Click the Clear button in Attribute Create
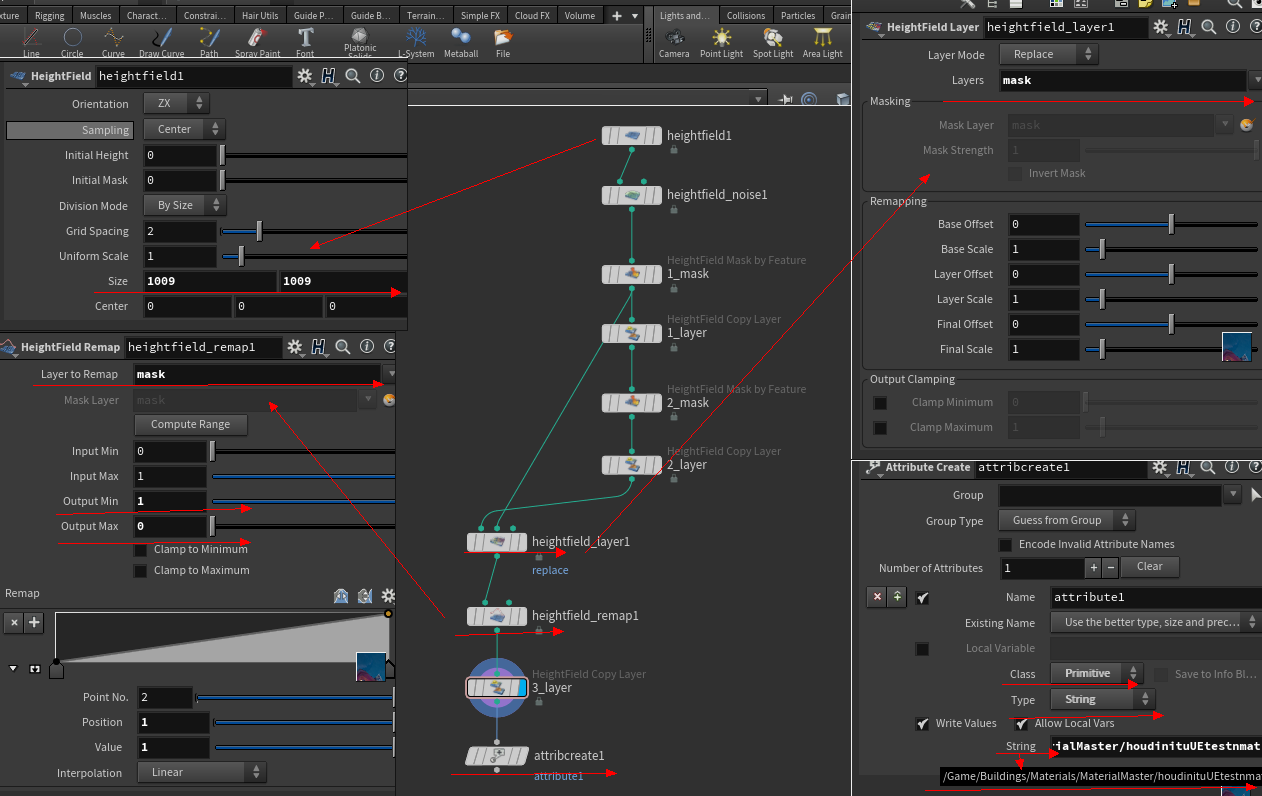1262x796 pixels. (x=1149, y=567)
